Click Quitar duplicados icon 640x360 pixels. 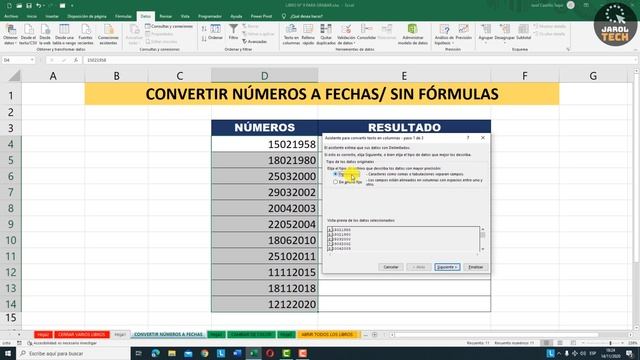click(x=326, y=34)
